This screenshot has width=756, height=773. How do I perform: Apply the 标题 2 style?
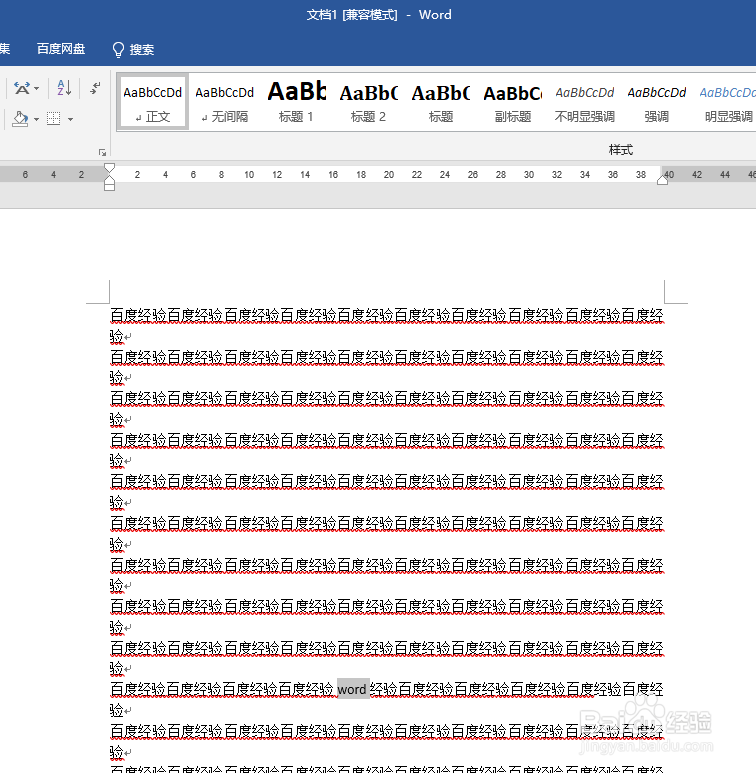368,103
